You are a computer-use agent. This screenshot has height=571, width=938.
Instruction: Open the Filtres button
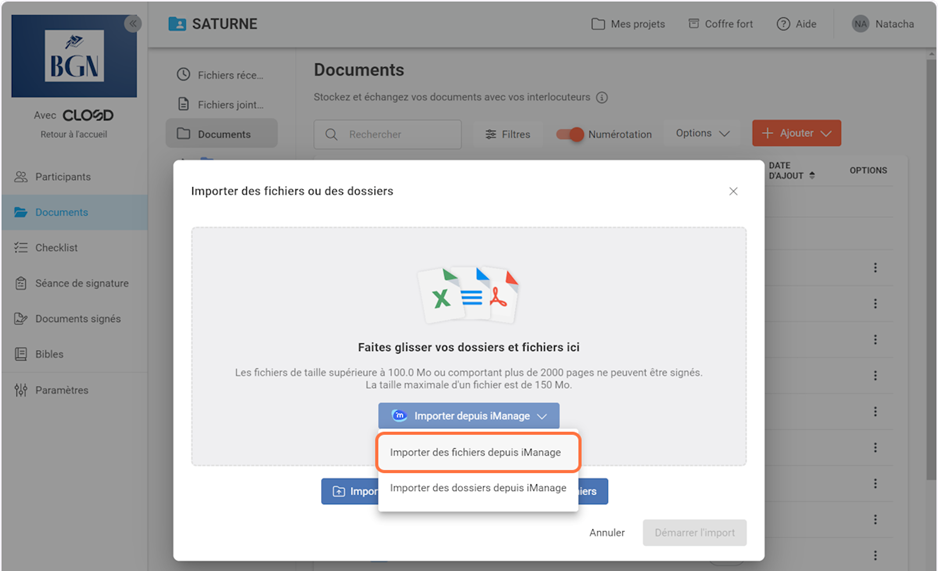pos(507,134)
